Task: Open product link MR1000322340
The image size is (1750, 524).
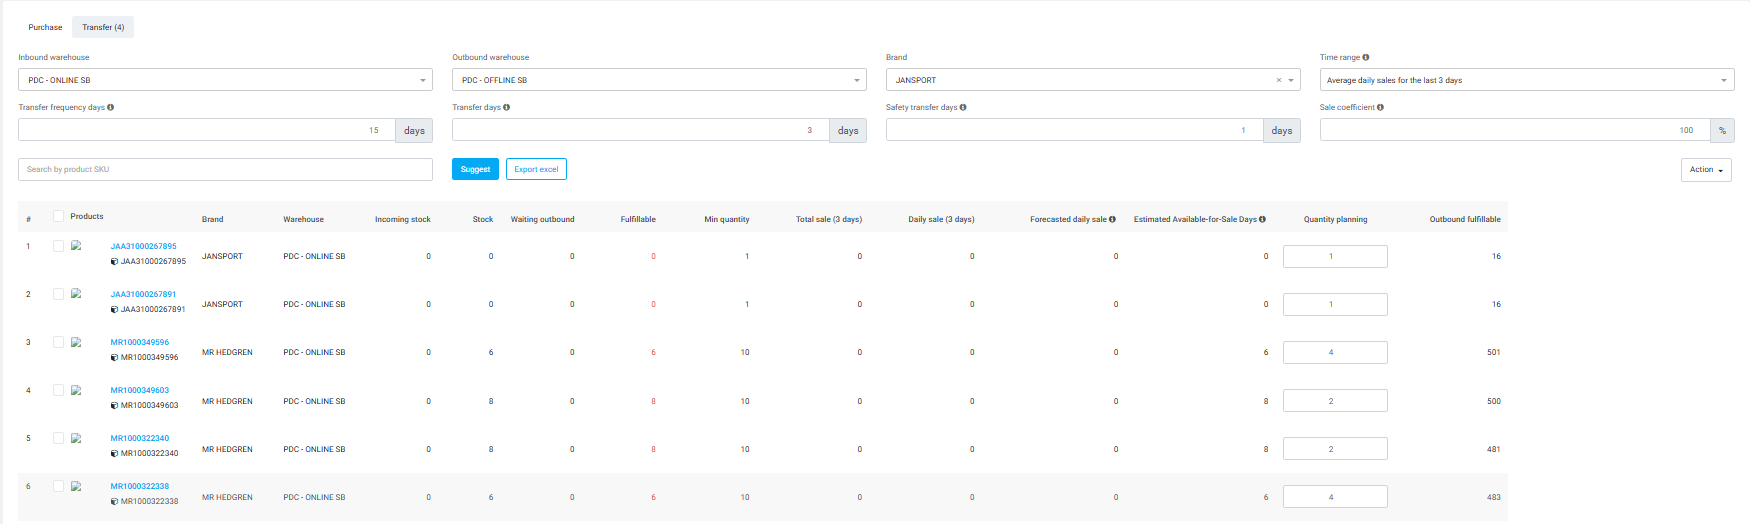Action: tap(140, 438)
